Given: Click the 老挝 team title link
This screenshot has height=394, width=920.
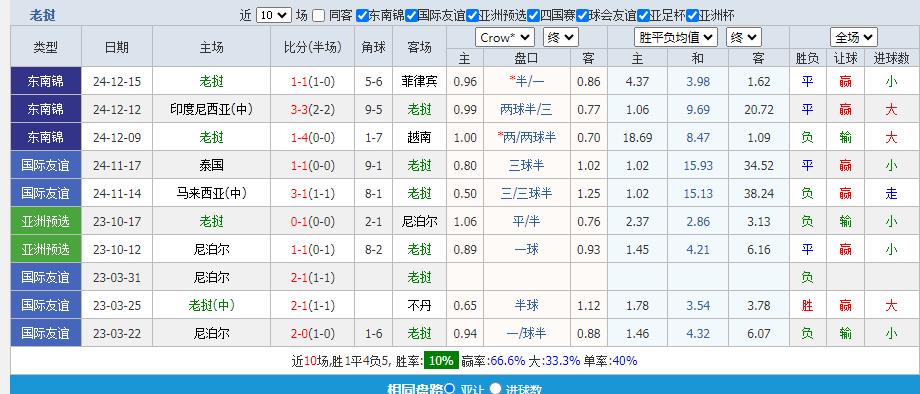Looking at the screenshot, I should pyautogui.click(x=42, y=16).
